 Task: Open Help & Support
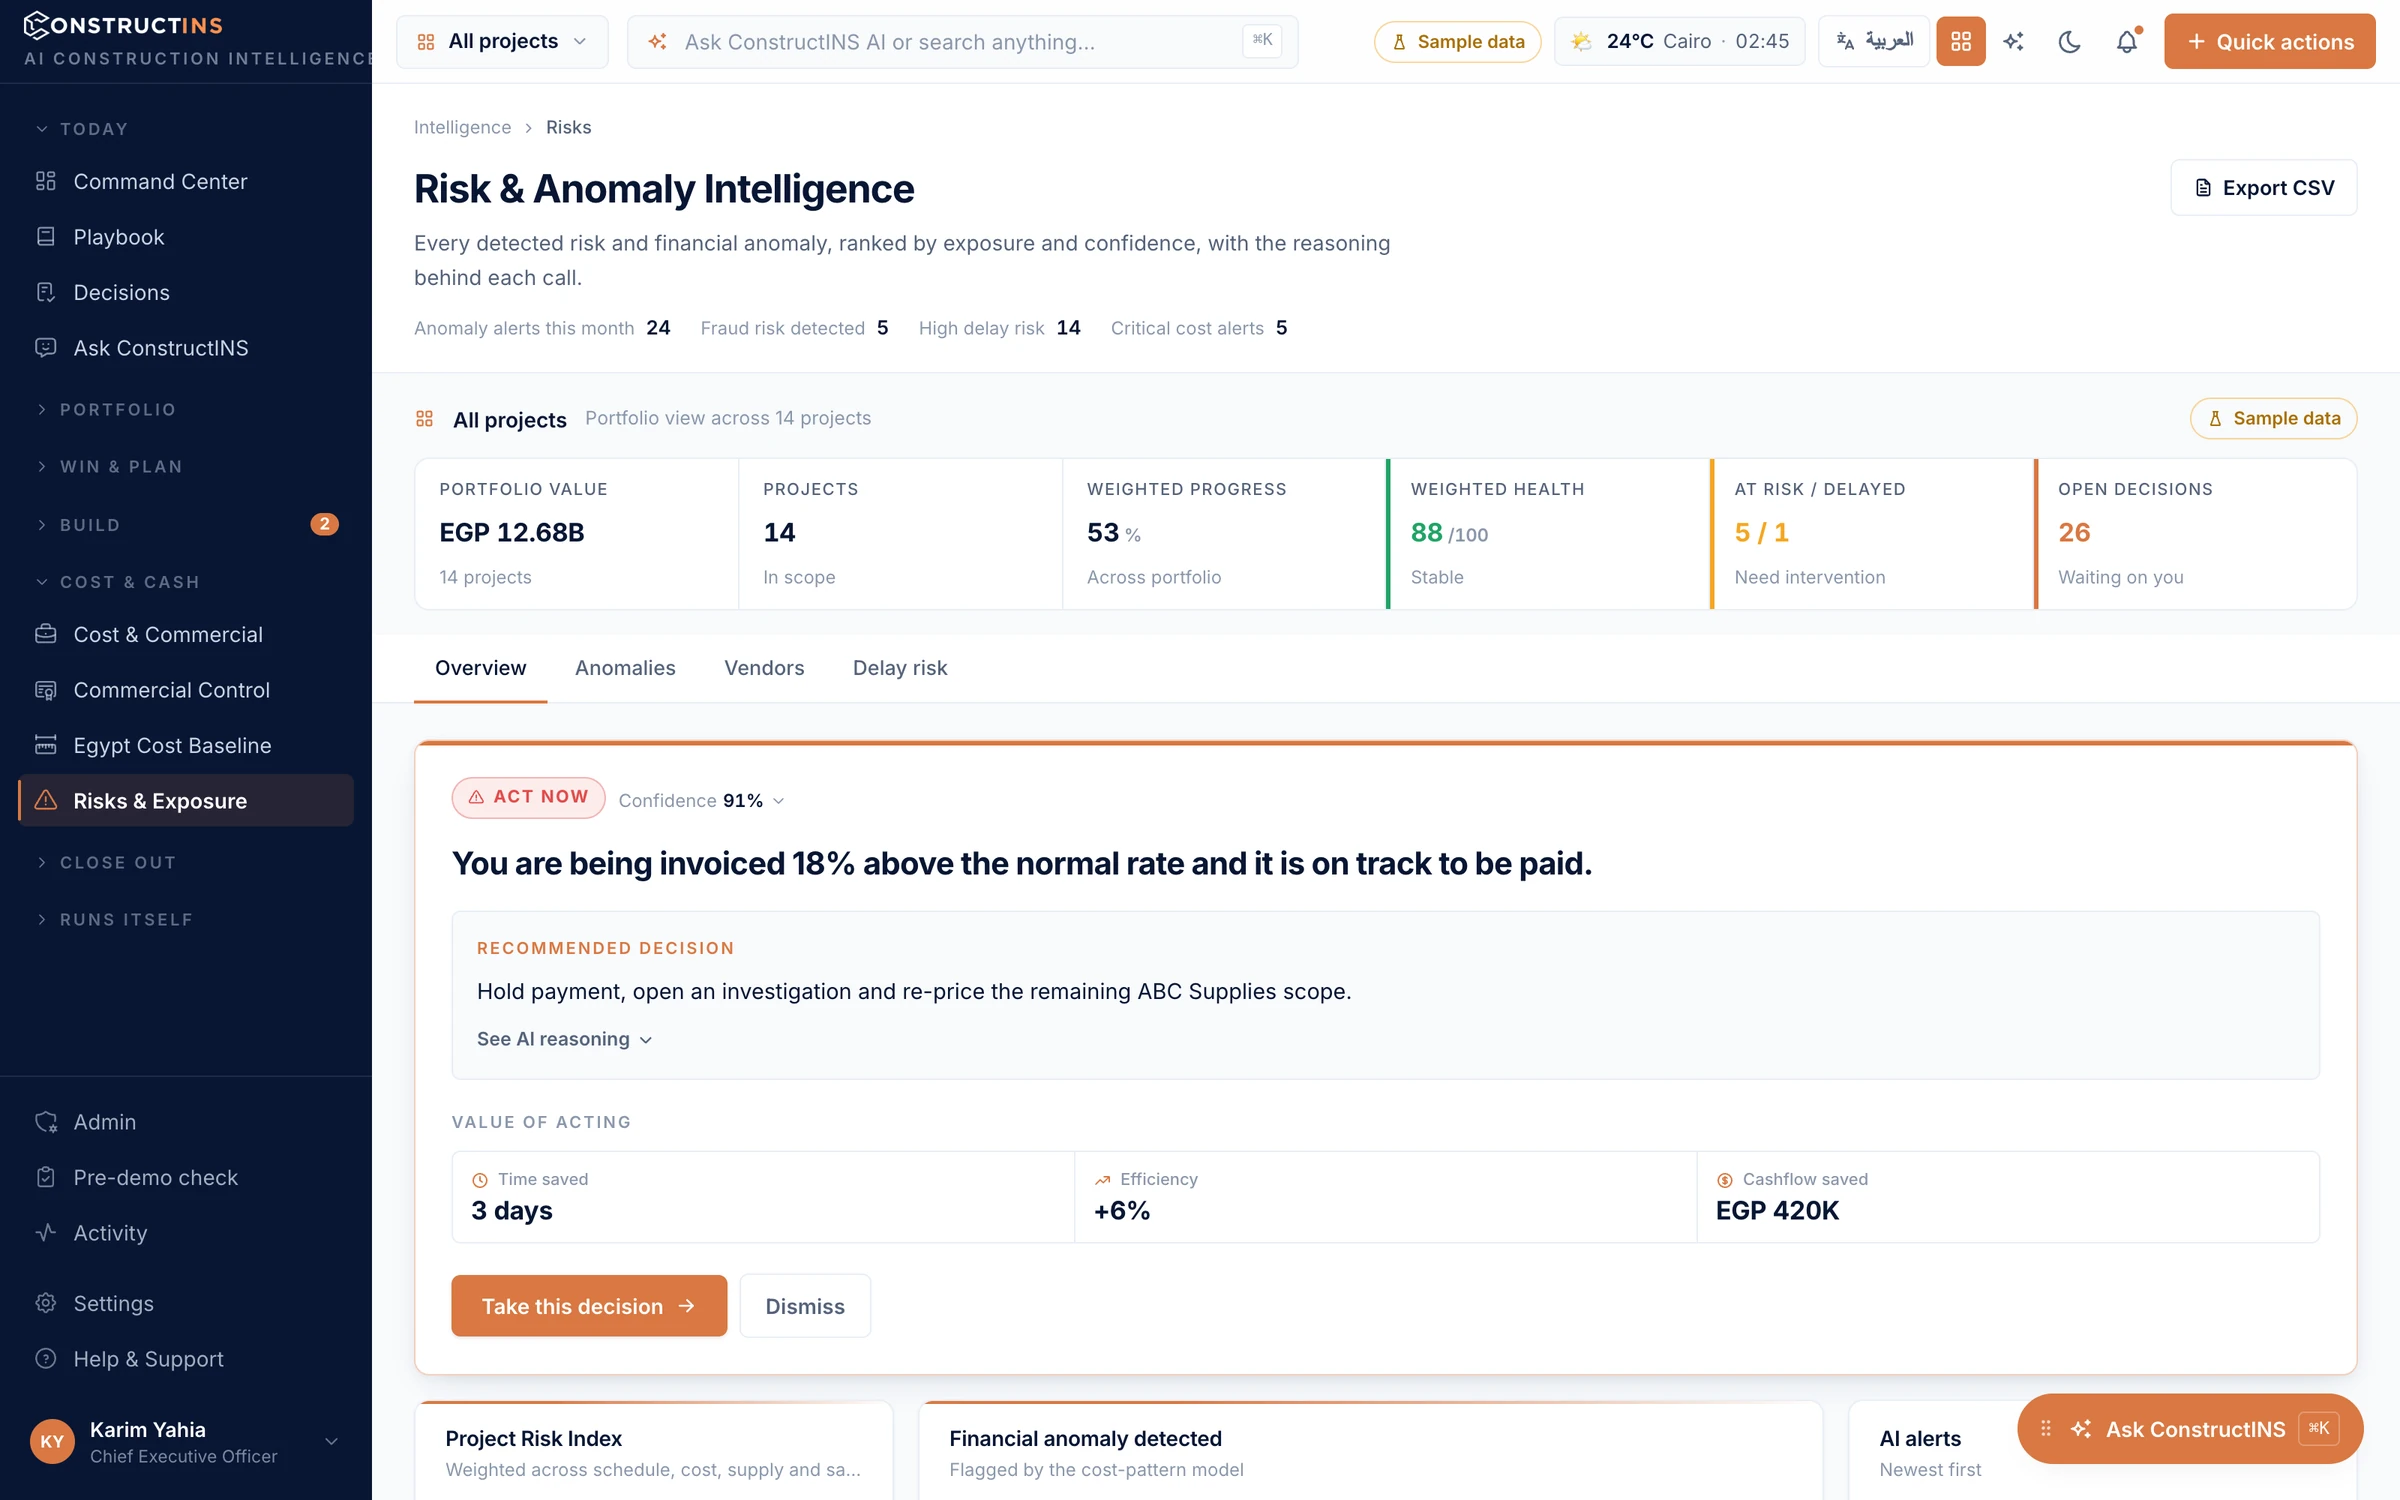pyautogui.click(x=186, y=1359)
